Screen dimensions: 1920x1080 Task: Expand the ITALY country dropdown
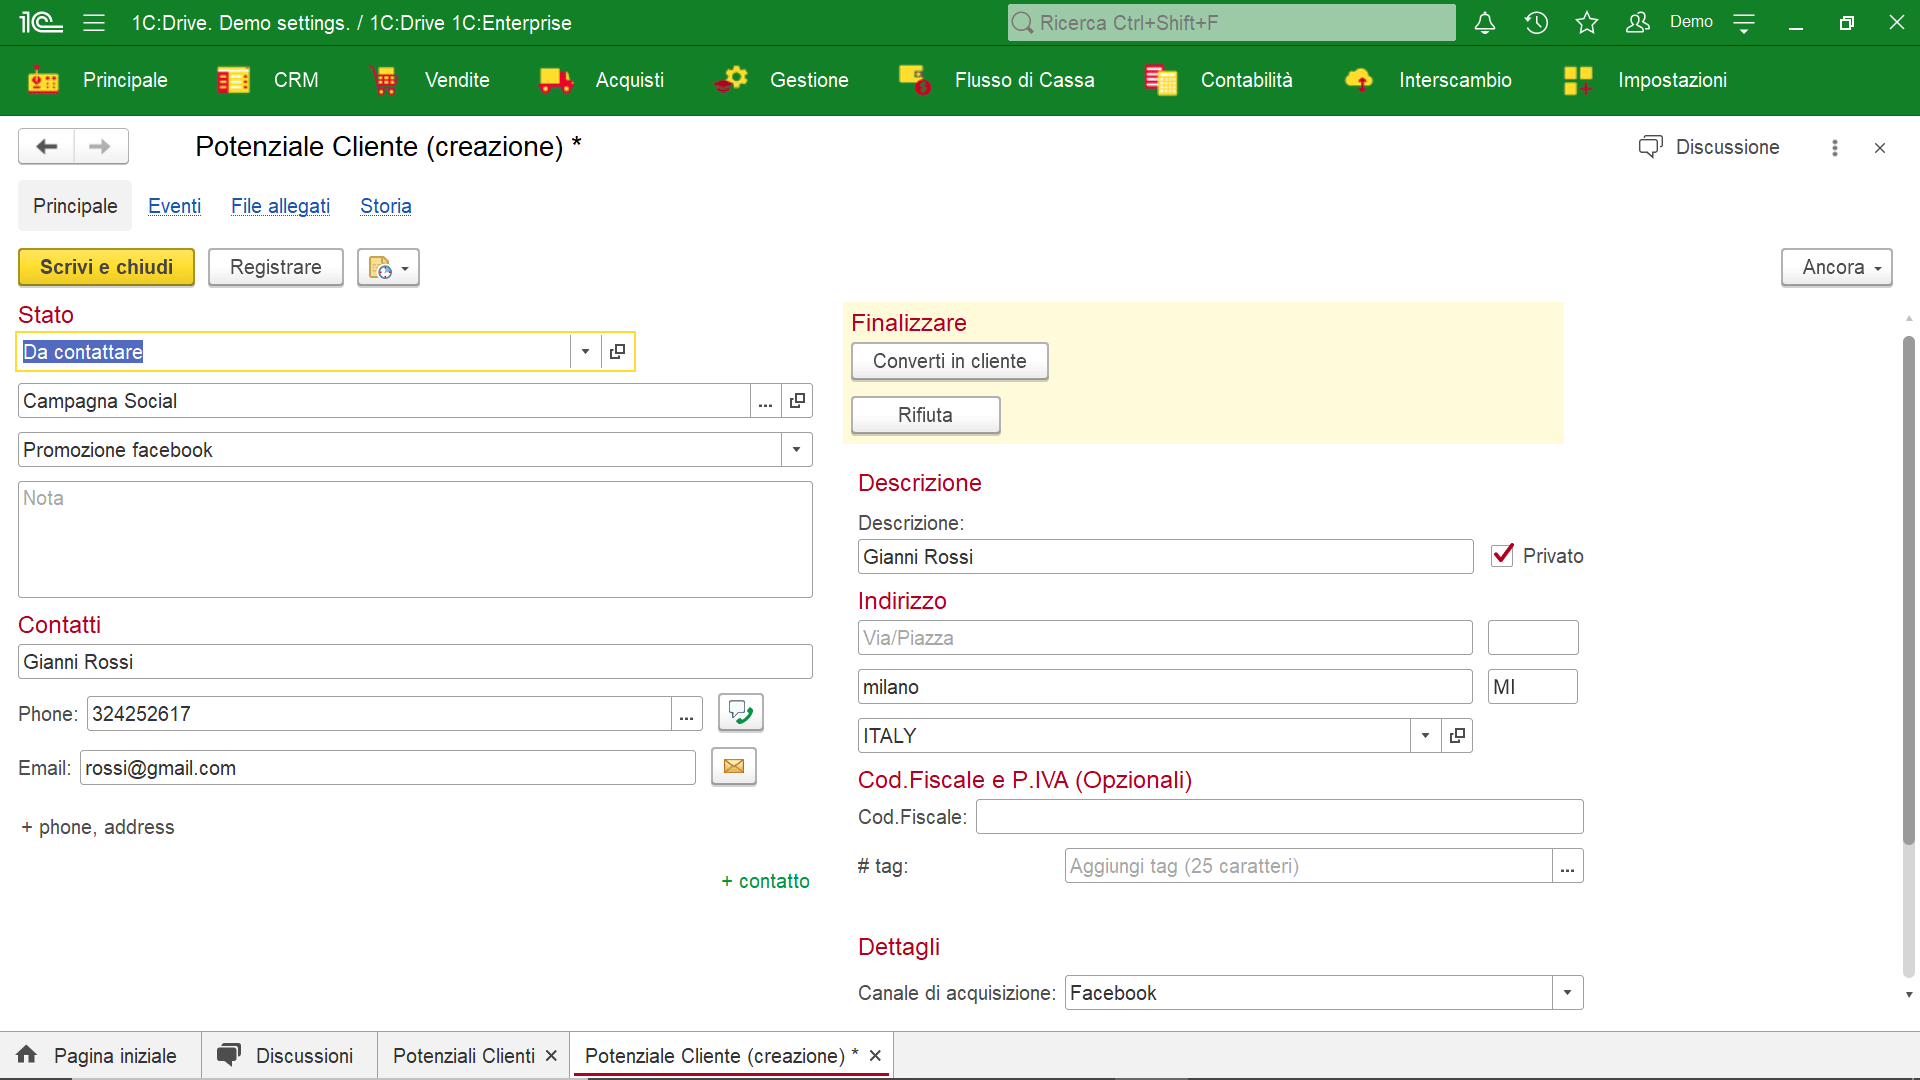click(1425, 736)
